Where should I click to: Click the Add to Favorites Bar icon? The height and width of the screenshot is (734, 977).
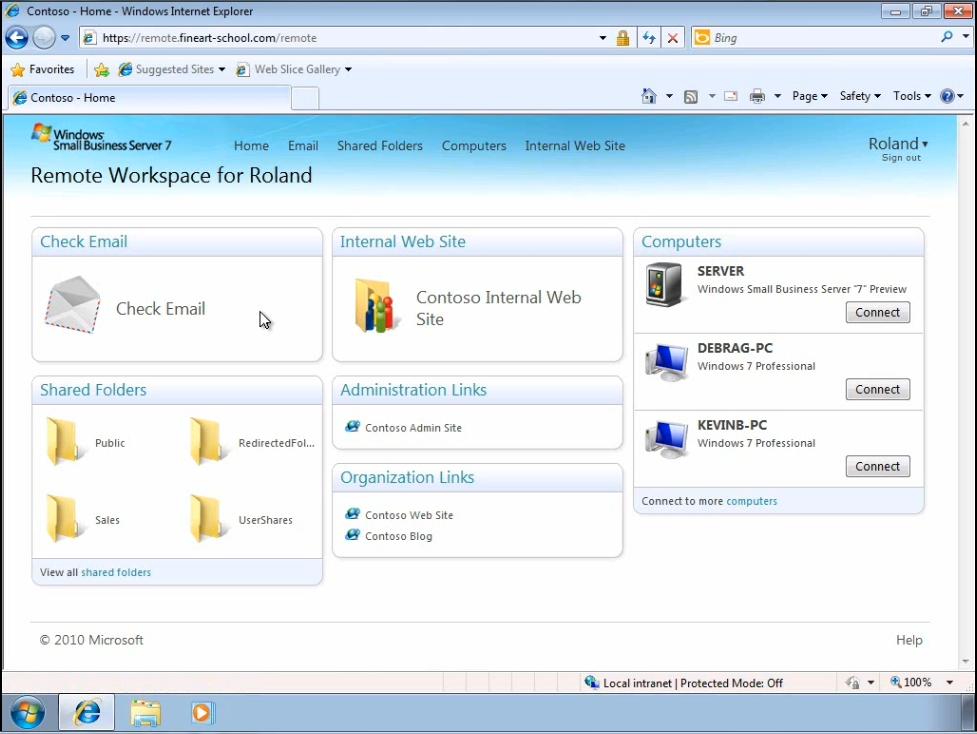point(102,70)
